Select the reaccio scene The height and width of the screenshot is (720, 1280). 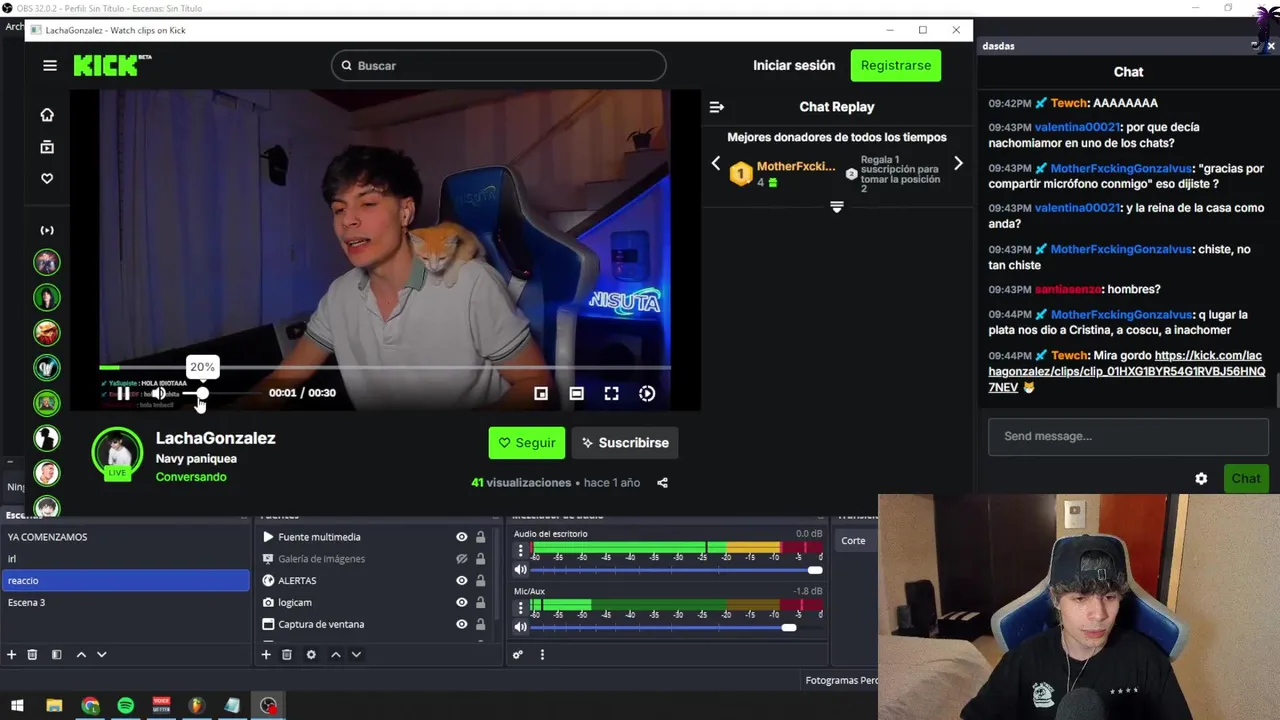[x=125, y=581]
